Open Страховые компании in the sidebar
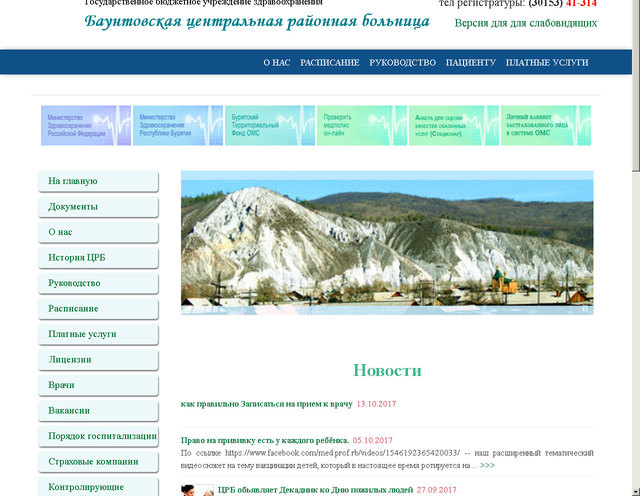The height and width of the screenshot is (496, 640). tap(98, 462)
